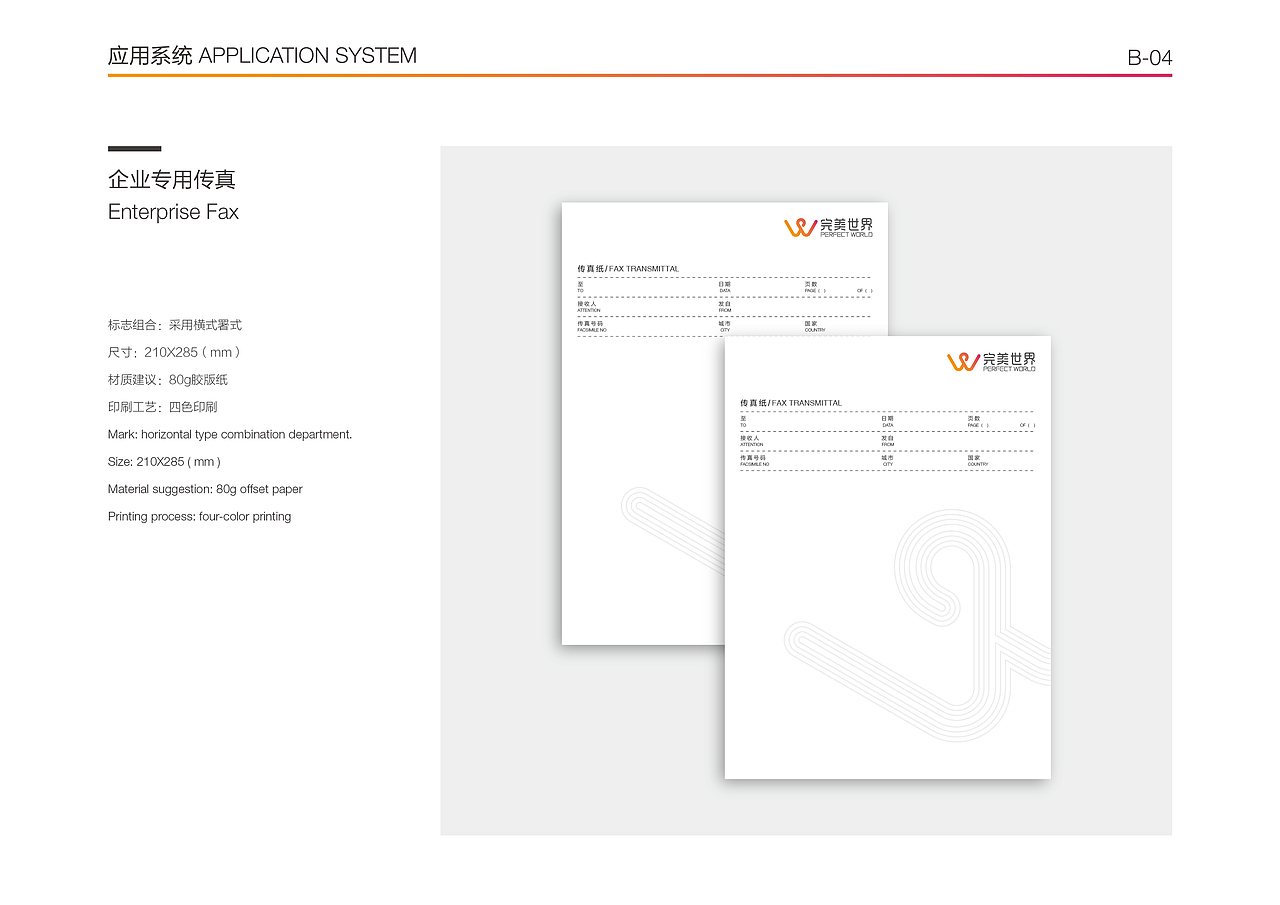
Task: Click the 至 TO field on the back sheet
Action: coord(580,287)
